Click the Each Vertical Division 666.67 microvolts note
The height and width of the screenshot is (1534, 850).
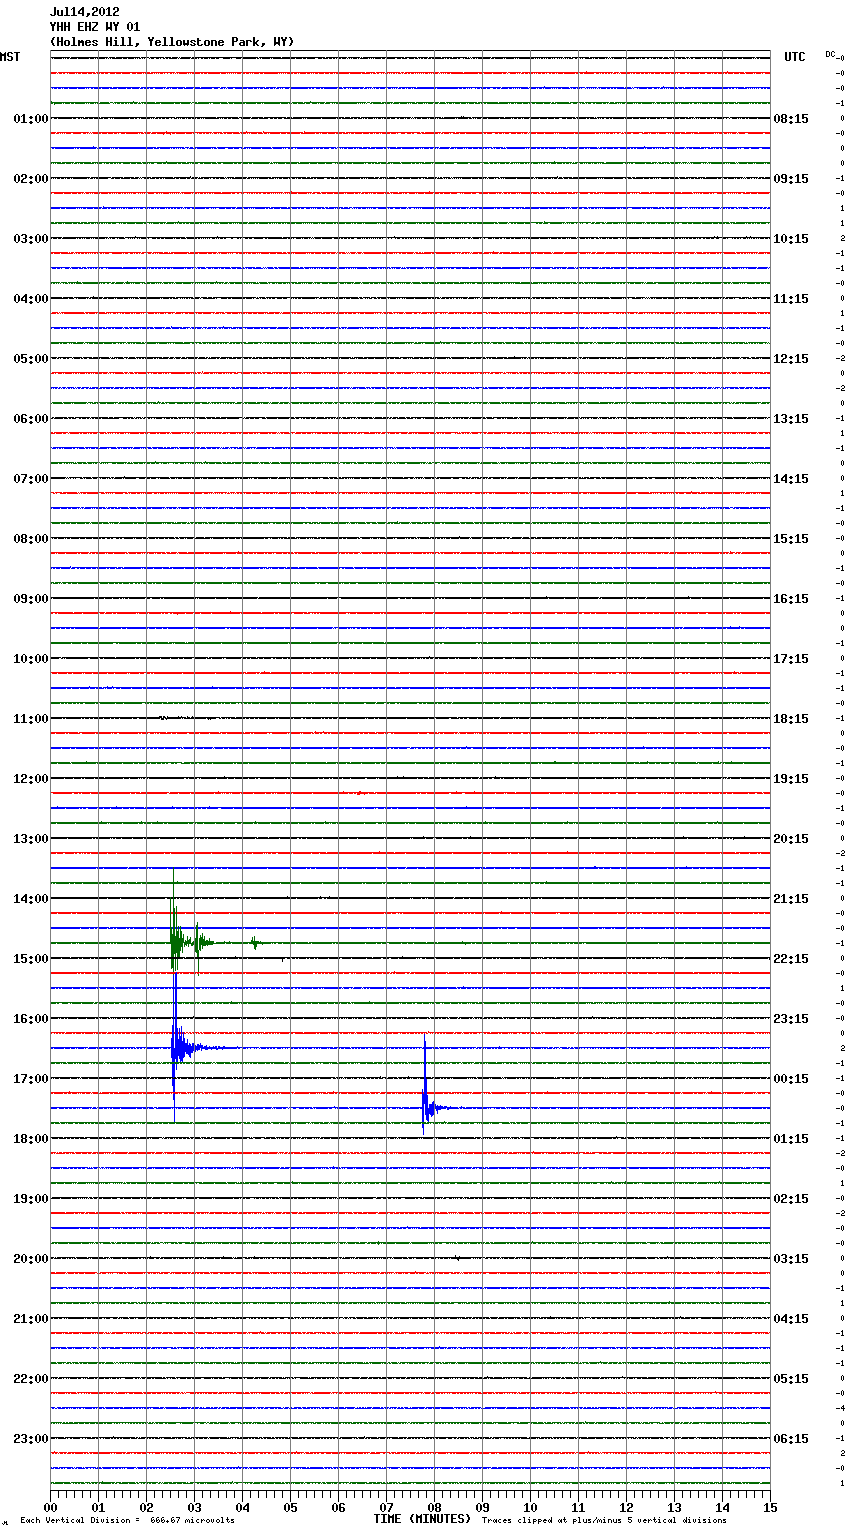point(127,1521)
